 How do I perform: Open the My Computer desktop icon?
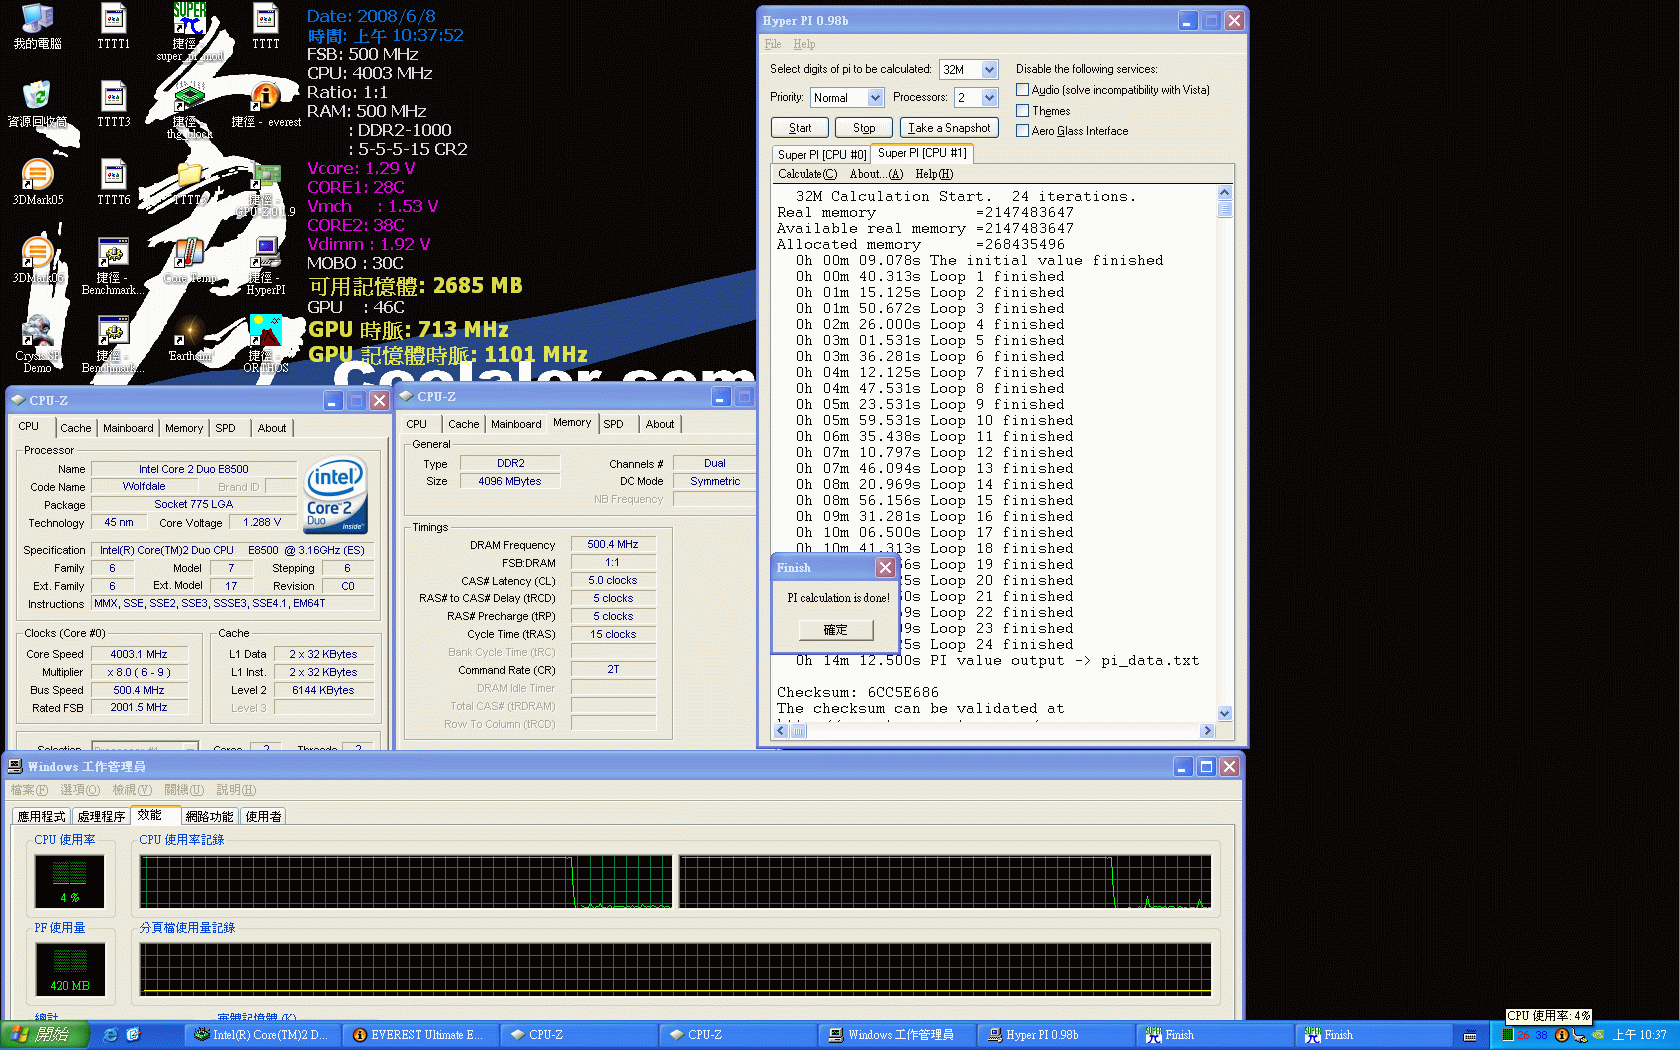pyautogui.click(x=37, y=26)
